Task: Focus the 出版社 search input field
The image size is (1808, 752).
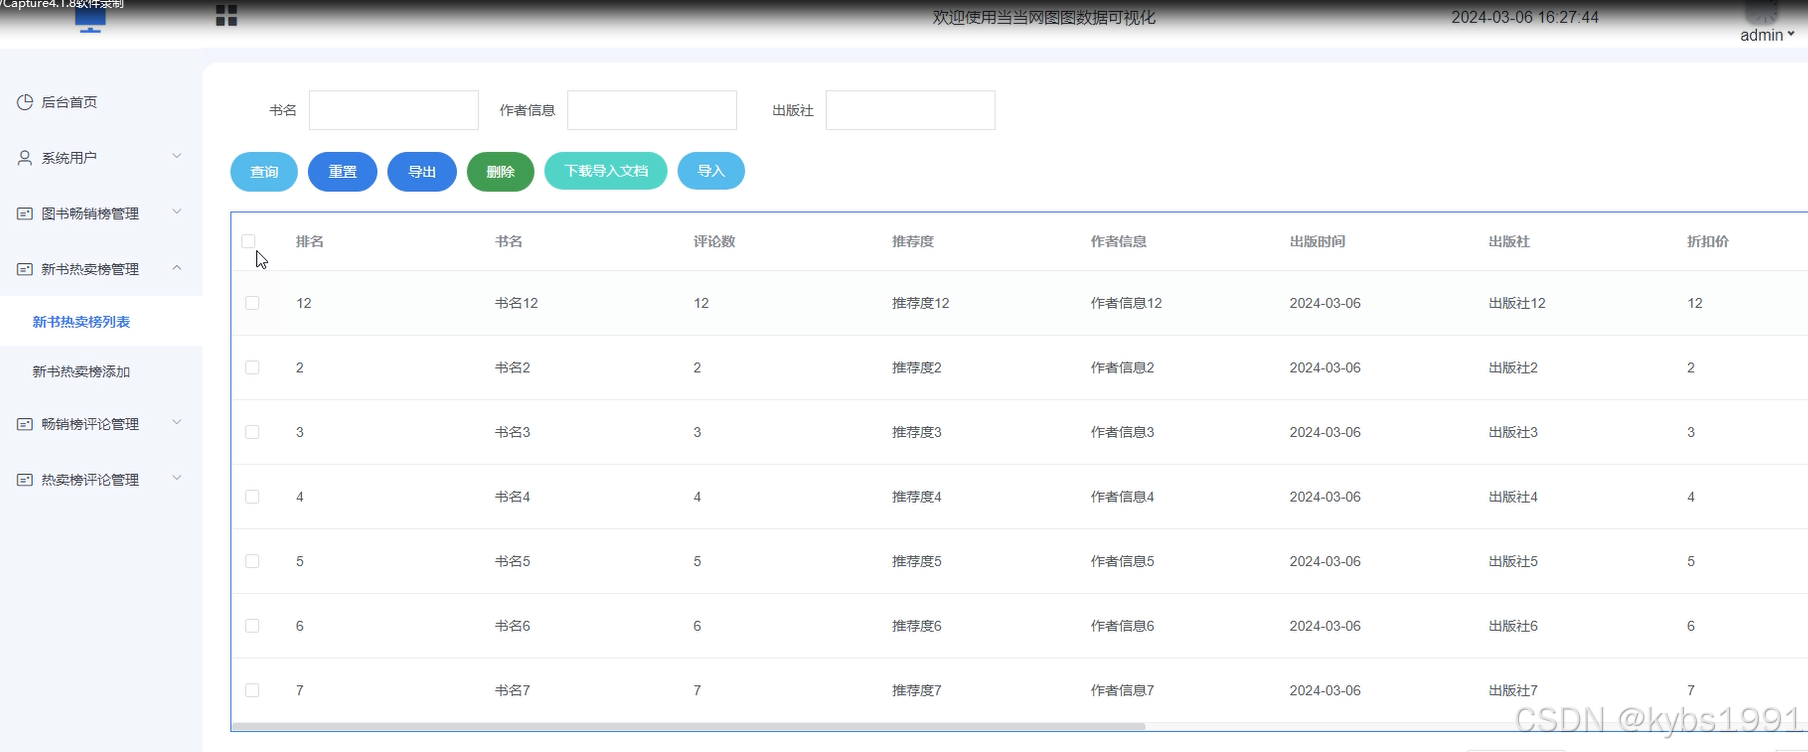Action: (x=910, y=110)
